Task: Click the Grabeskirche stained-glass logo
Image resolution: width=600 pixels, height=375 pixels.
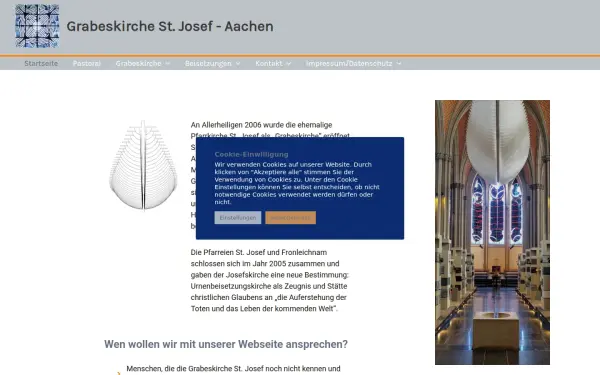Action: [37, 26]
